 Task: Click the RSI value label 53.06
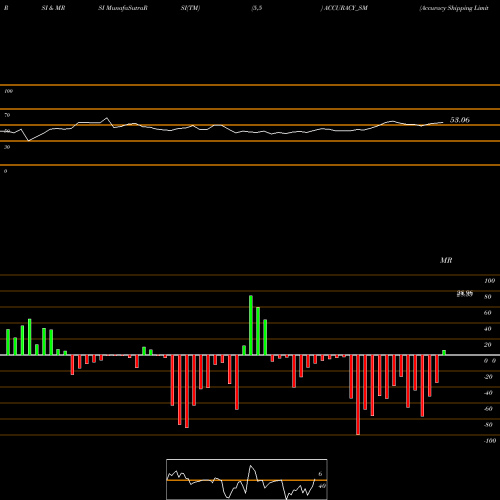[x=460, y=120]
